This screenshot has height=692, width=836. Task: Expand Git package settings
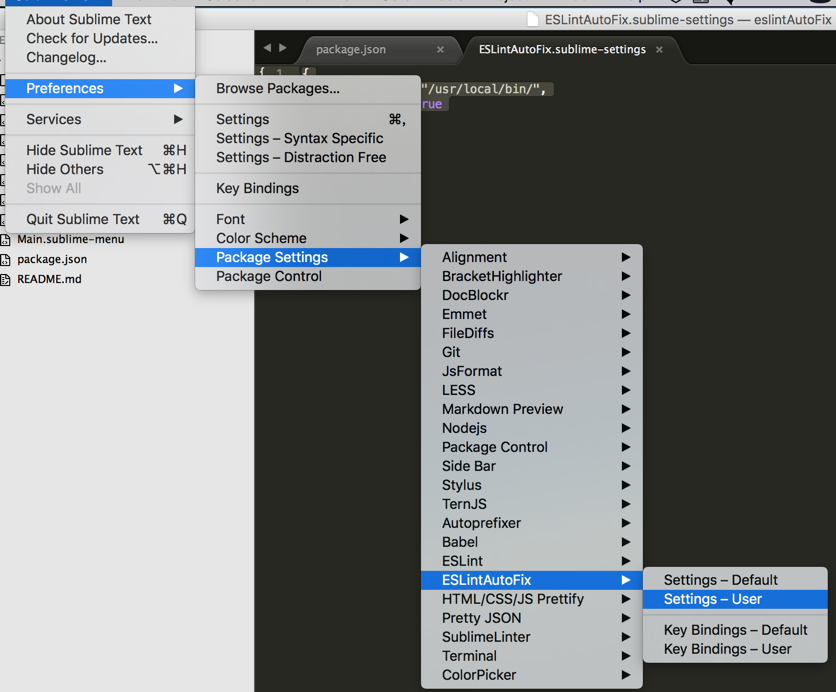pyautogui.click(x=532, y=352)
